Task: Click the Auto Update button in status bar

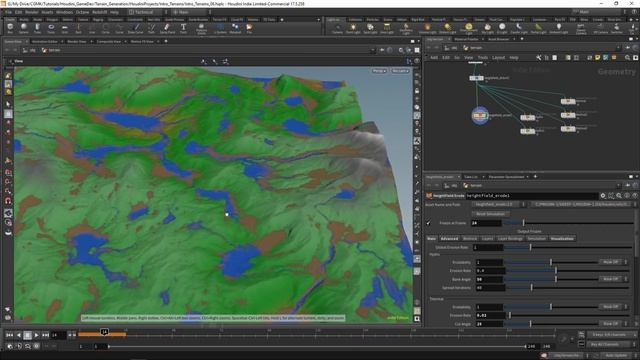Action: tap(616, 356)
